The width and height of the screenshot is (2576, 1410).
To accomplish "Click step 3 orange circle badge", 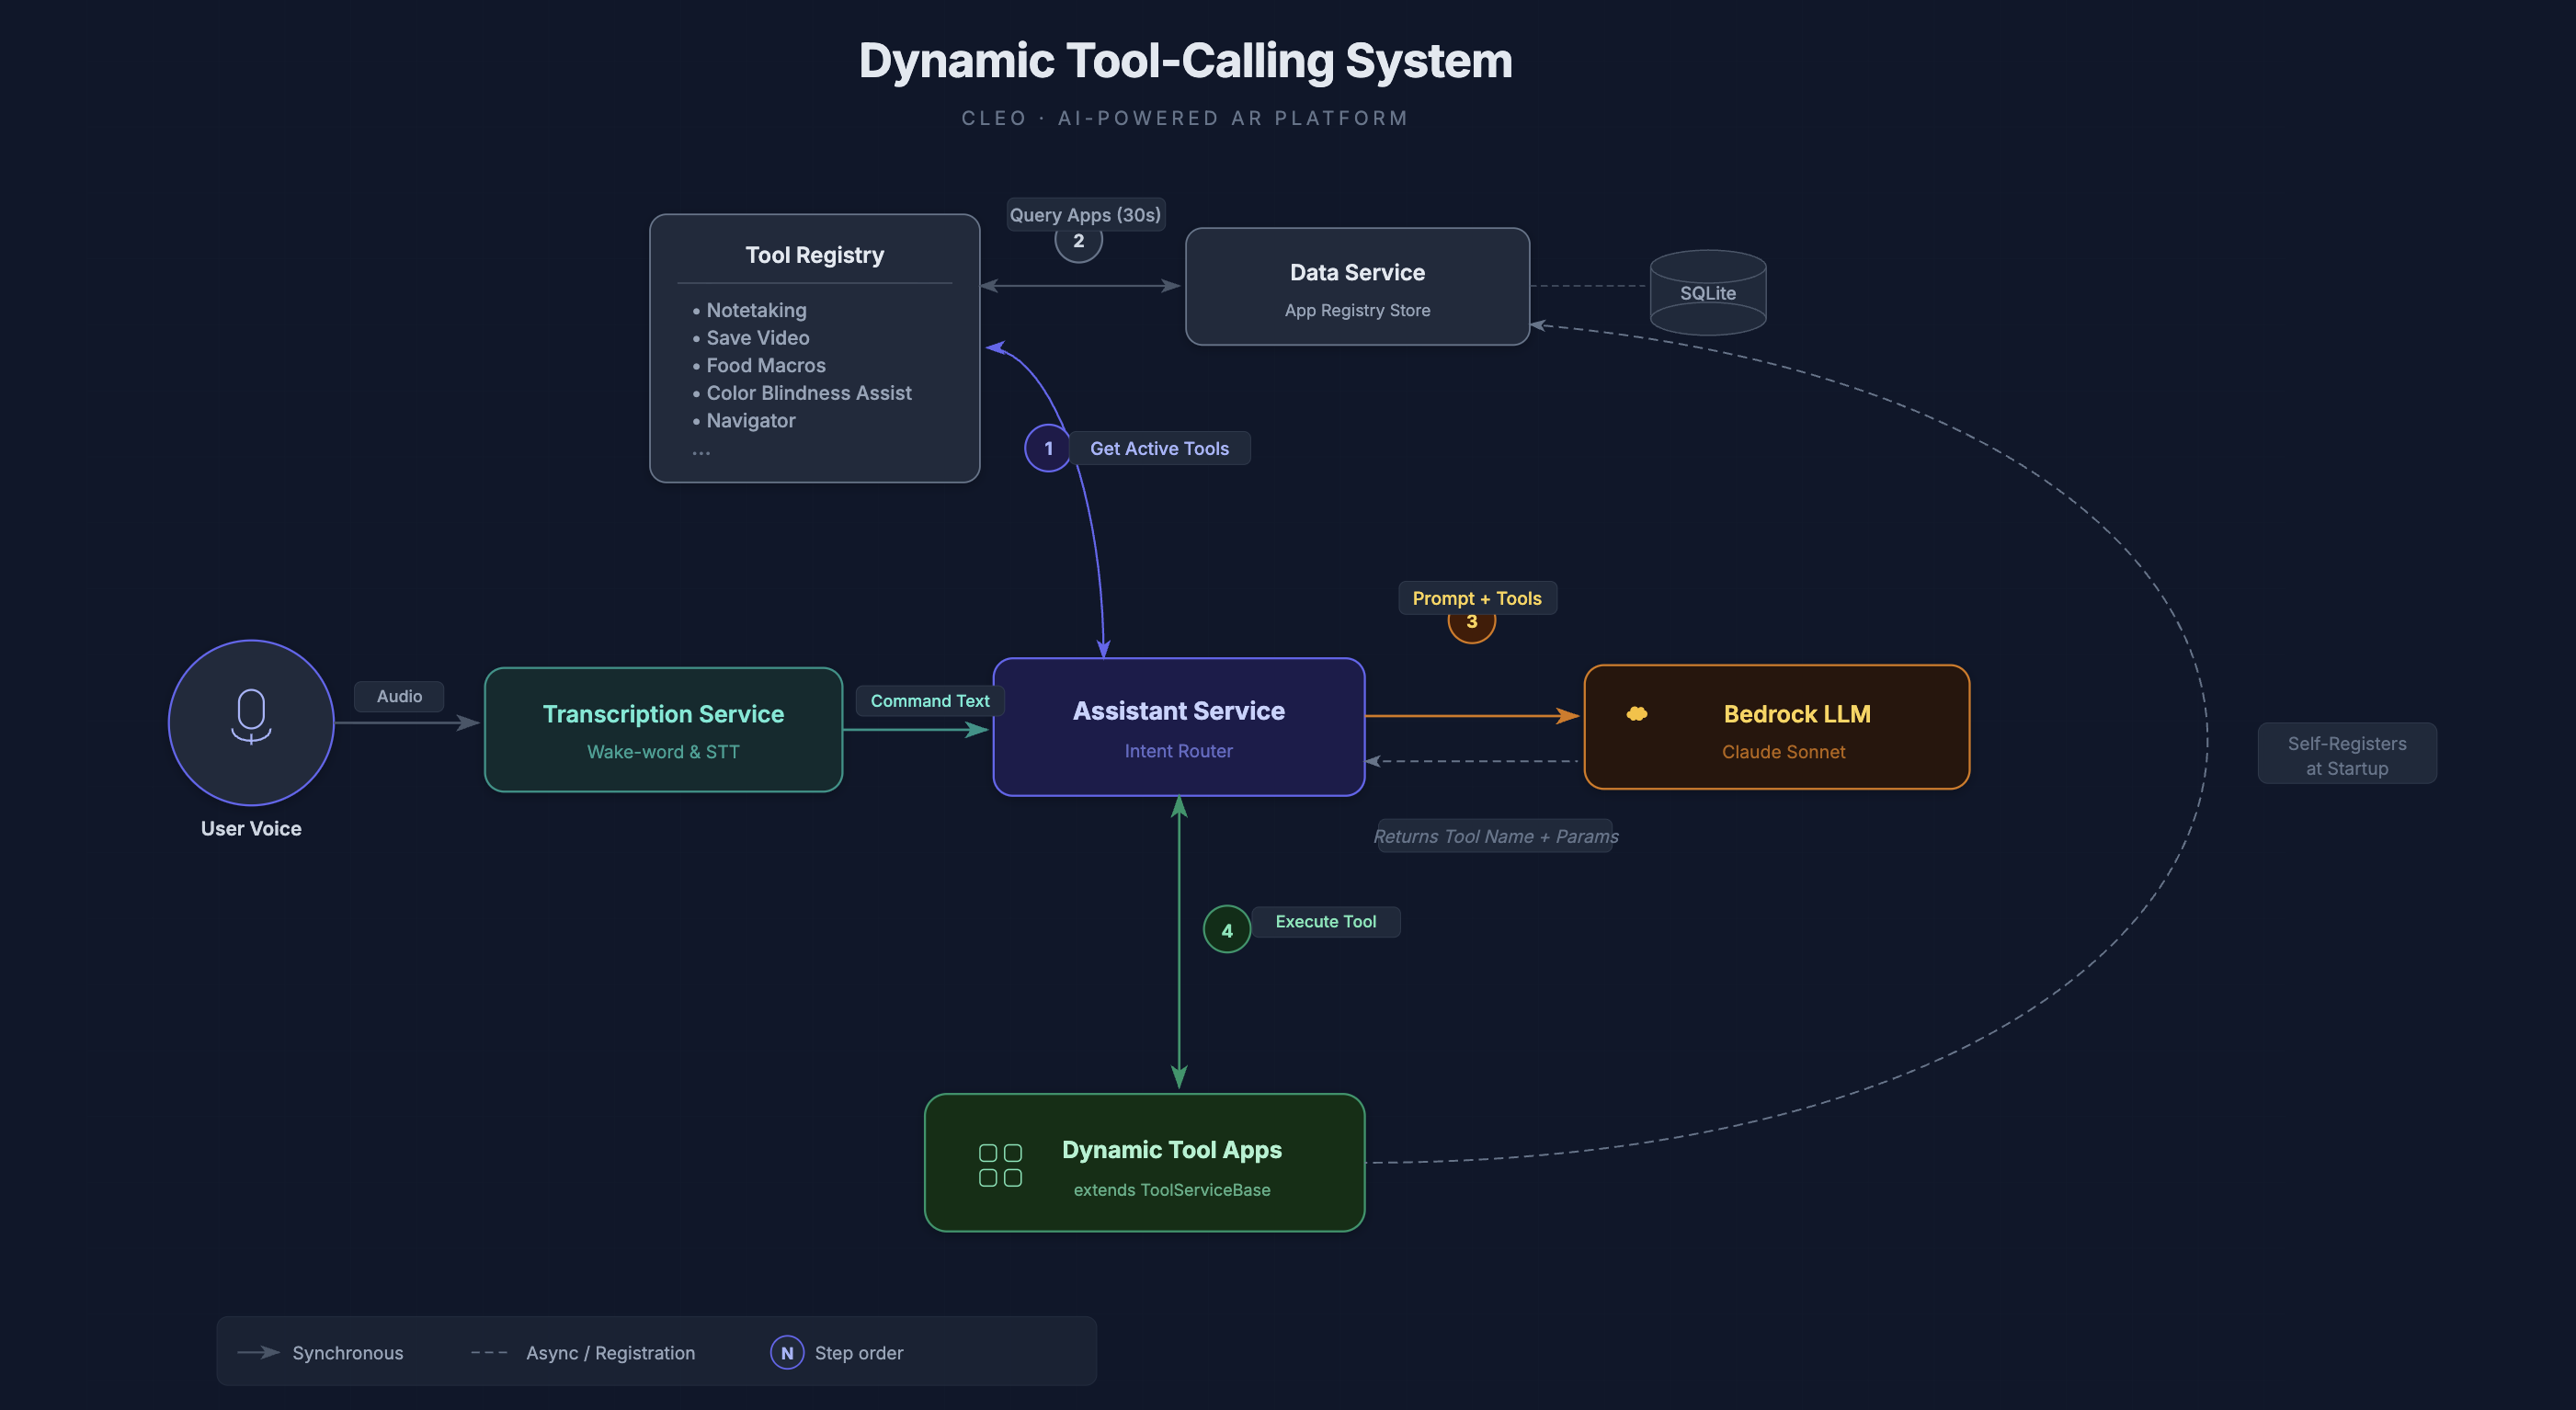I will tap(1471, 626).
